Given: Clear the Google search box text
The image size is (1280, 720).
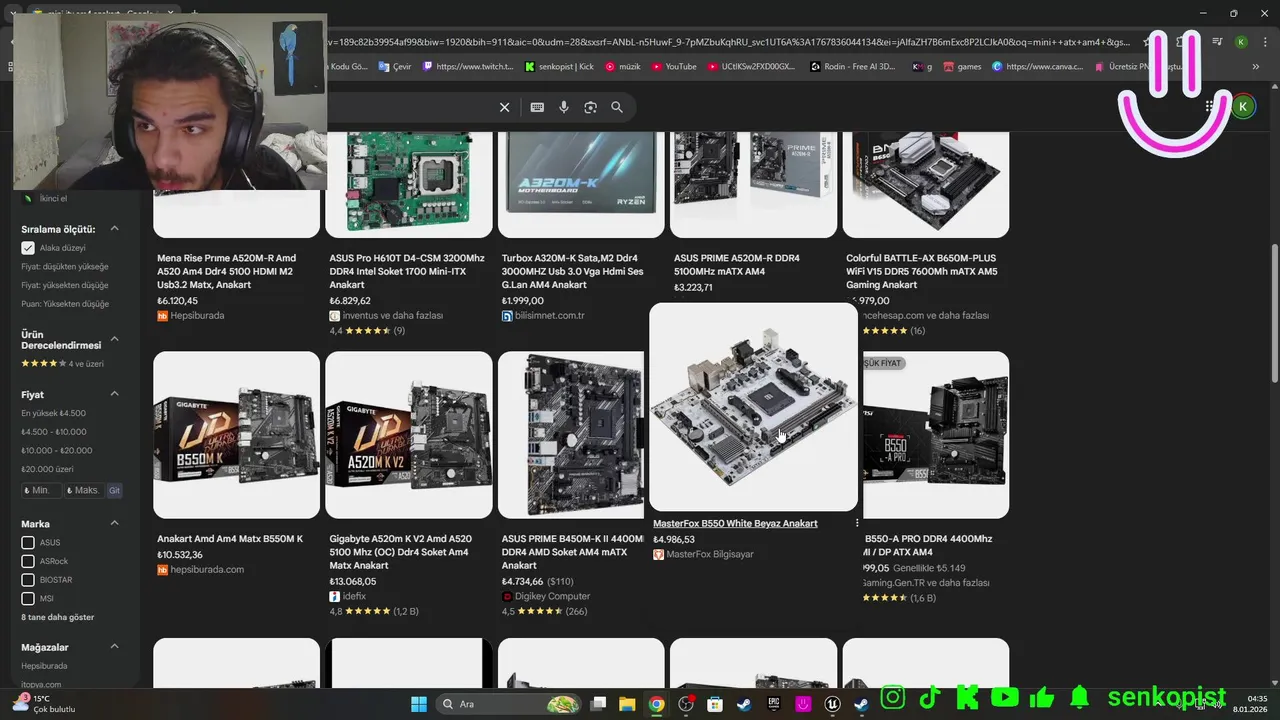Looking at the screenshot, I should point(505,107).
